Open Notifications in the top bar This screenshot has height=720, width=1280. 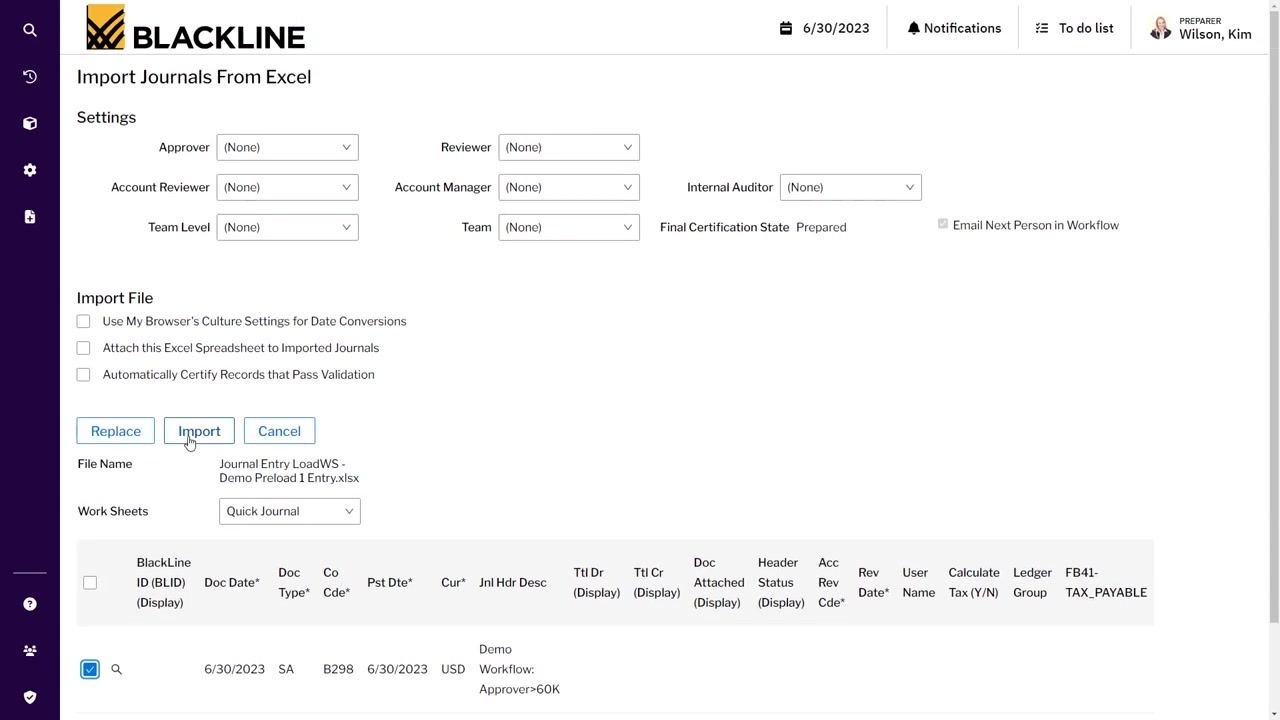[x=954, y=28]
